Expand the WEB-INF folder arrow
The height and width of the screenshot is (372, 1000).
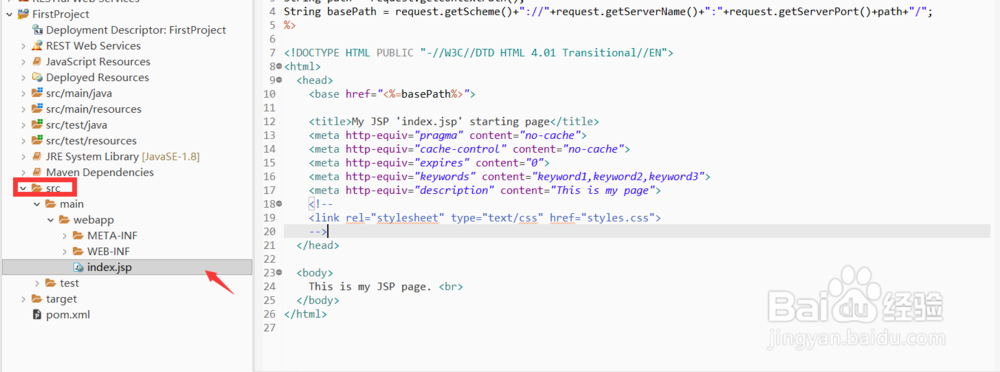65,251
